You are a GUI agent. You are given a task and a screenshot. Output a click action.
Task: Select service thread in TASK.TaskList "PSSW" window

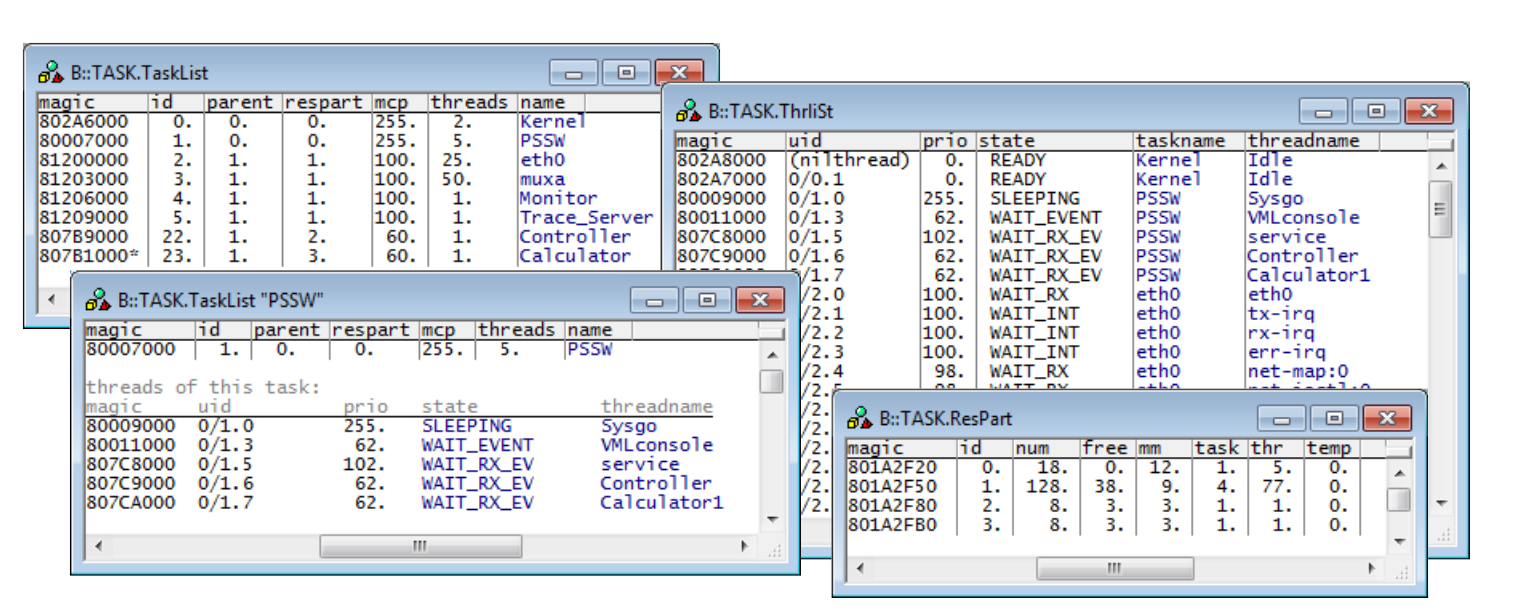[640, 464]
